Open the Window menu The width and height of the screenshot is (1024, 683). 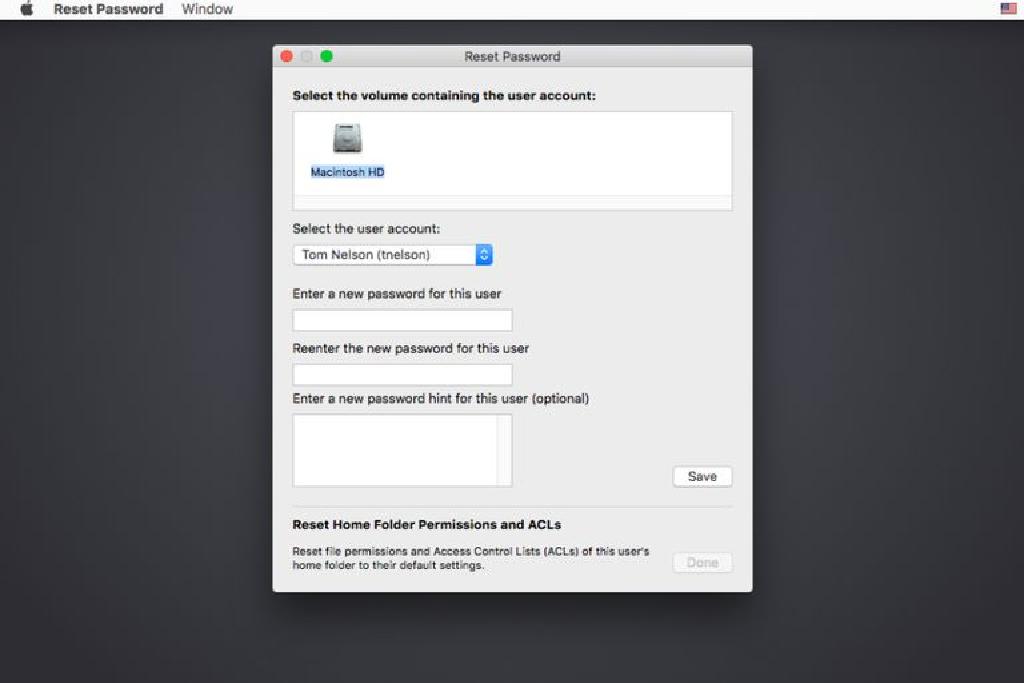click(207, 9)
